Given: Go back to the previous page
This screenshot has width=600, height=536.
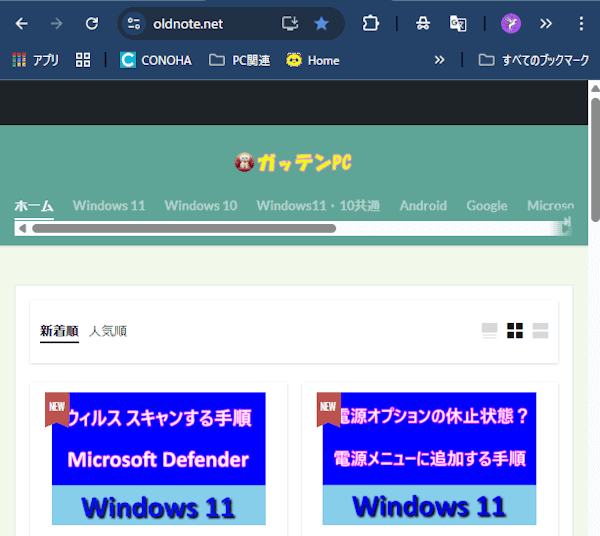Looking at the screenshot, I should (x=21, y=24).
